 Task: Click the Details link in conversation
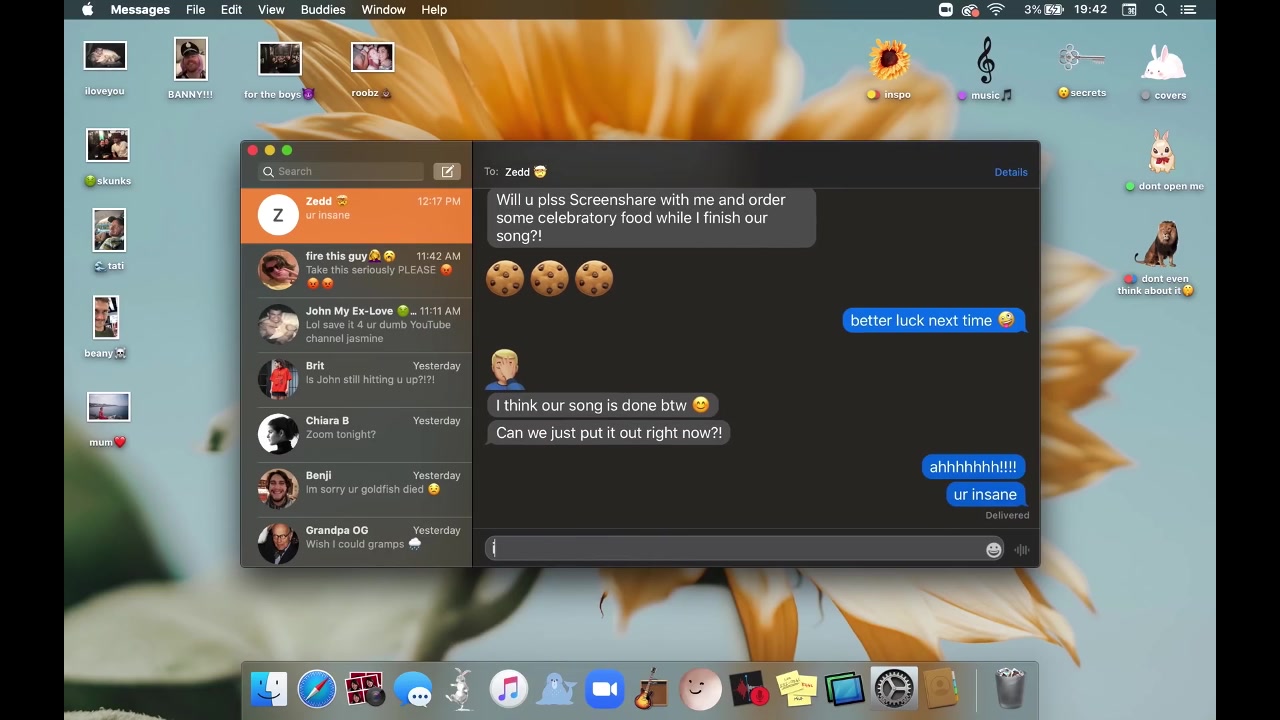coord(1011,172)
